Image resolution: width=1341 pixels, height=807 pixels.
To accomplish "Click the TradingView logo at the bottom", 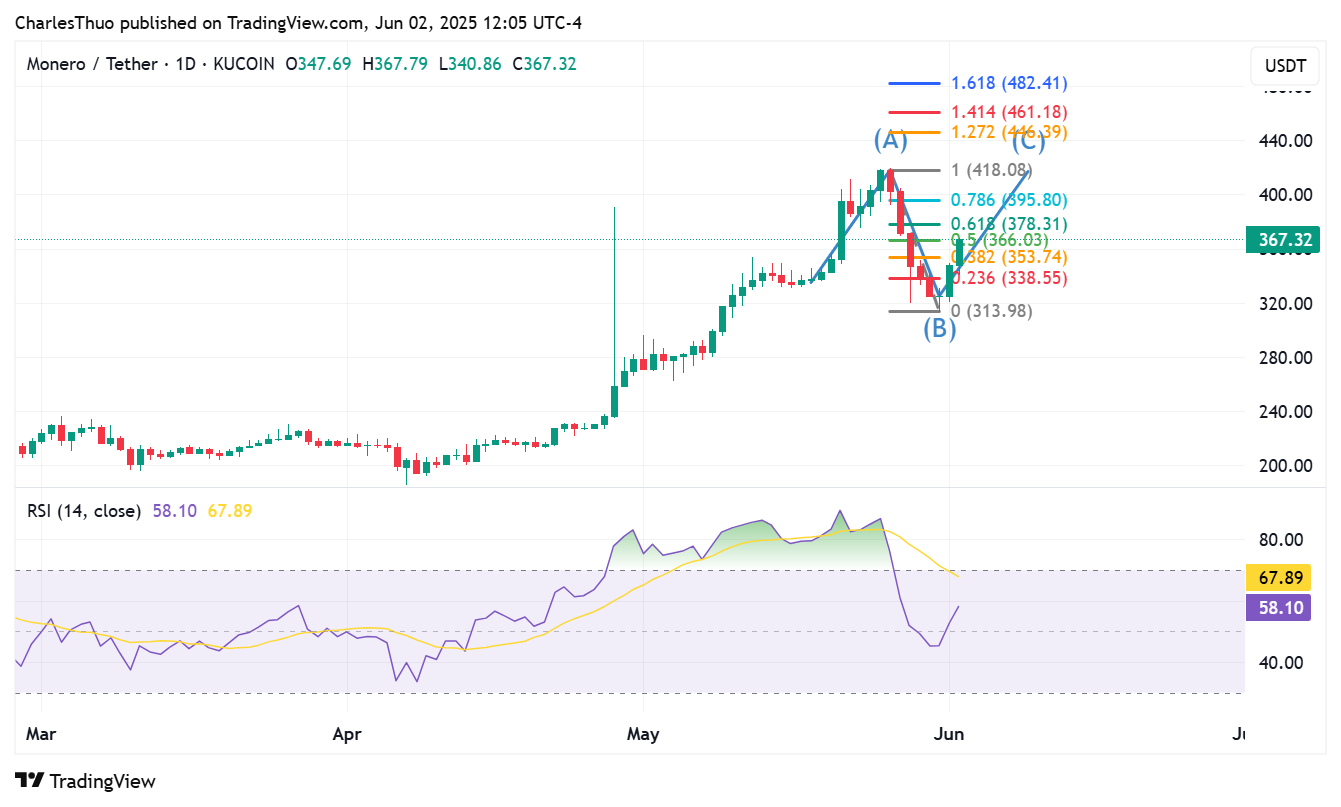I will pyautogui.click(x=85, y=780).
